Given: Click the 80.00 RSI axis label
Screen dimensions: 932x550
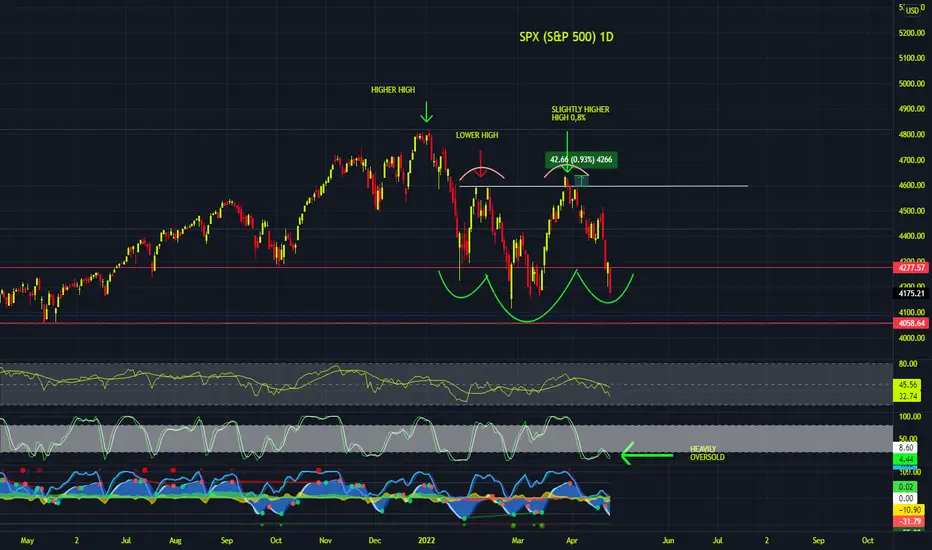Looking at the screenshot, I should click(908, 363).
